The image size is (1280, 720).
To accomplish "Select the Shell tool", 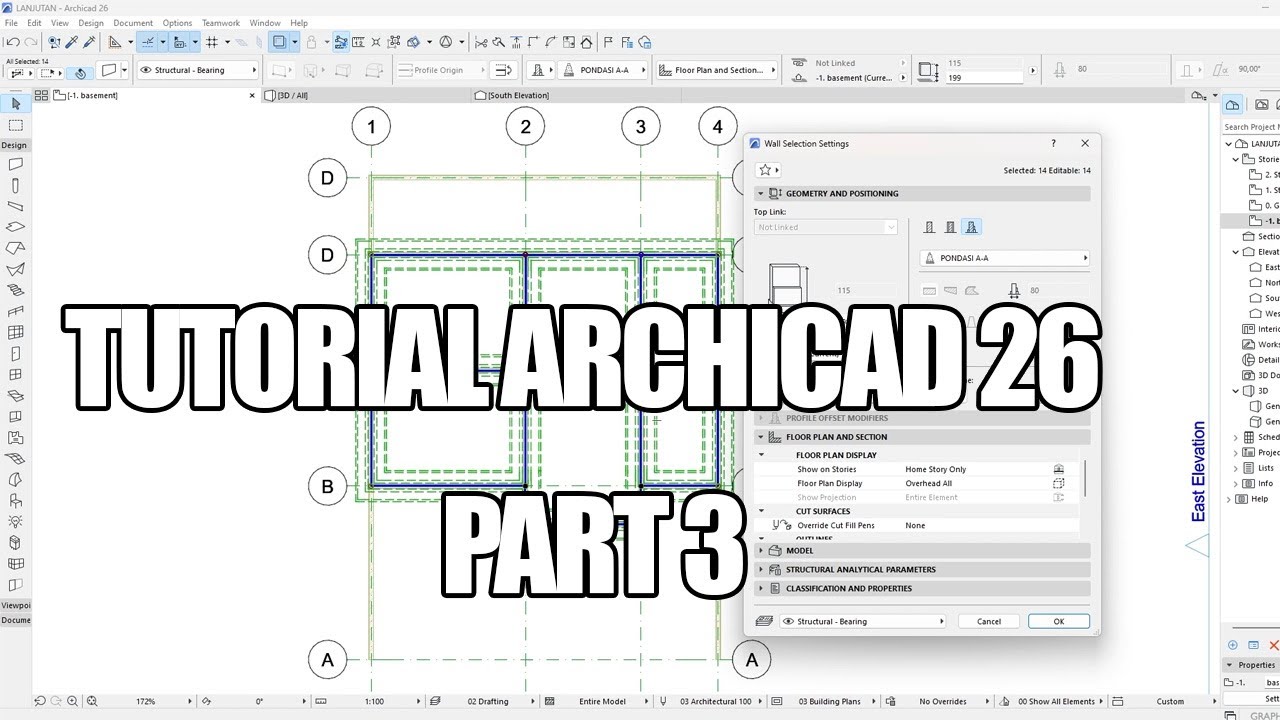I will [15, 269].
